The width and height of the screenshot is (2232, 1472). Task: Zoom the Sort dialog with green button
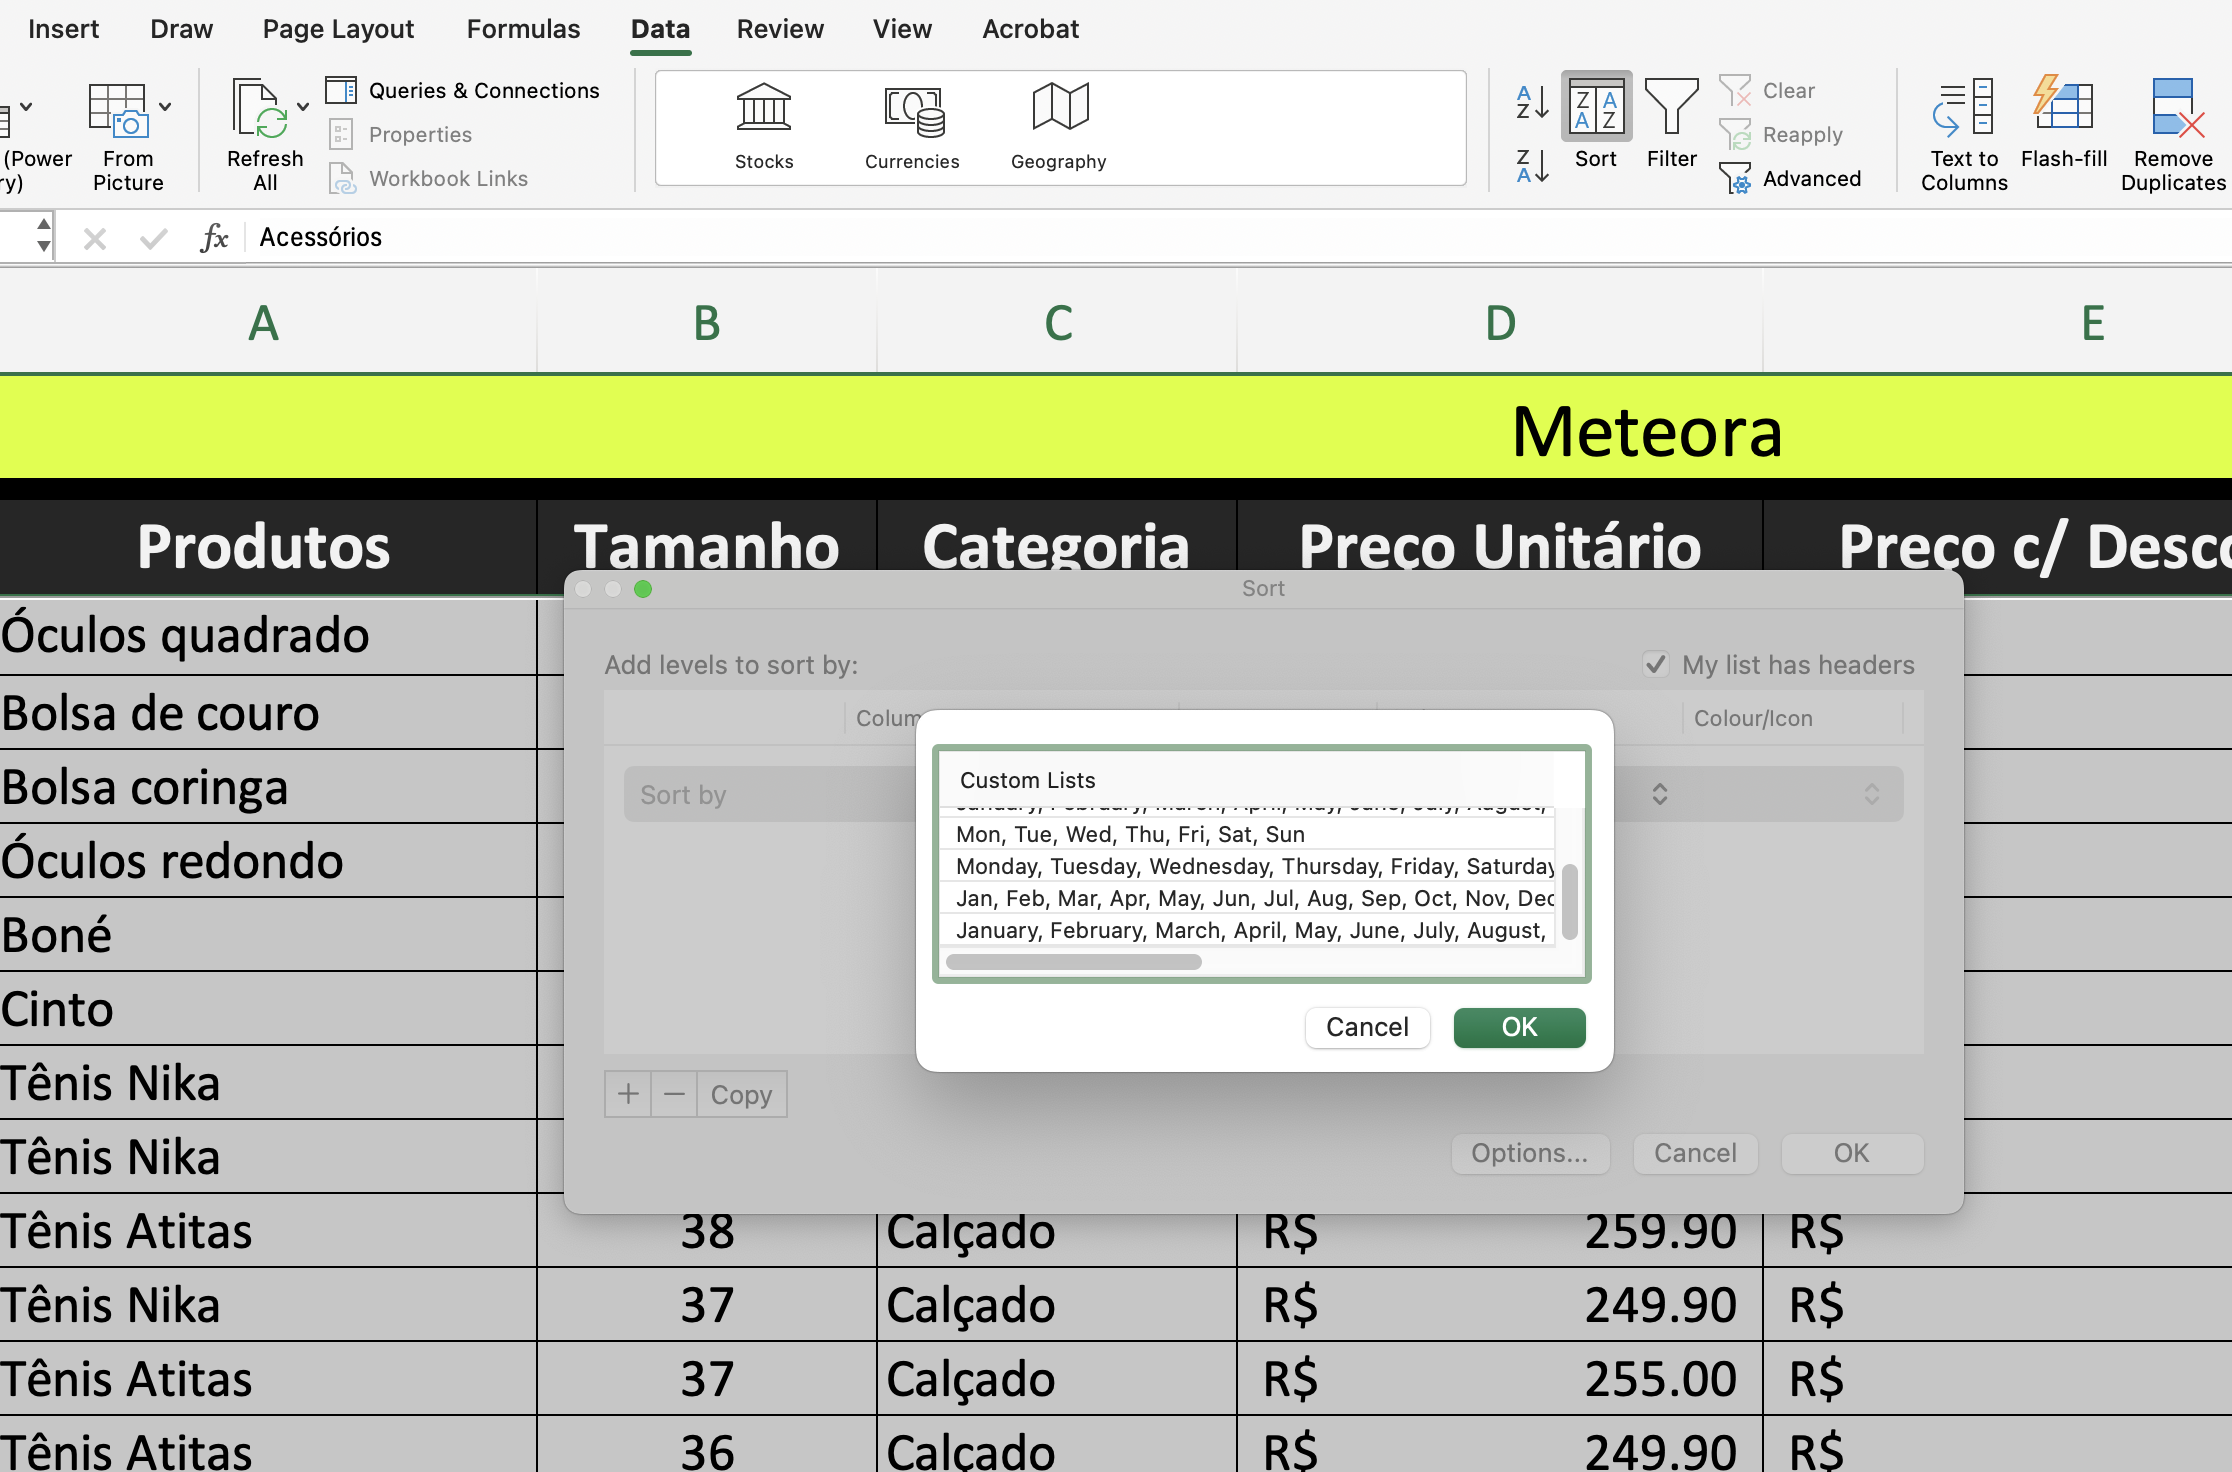[x=643, y=589]
